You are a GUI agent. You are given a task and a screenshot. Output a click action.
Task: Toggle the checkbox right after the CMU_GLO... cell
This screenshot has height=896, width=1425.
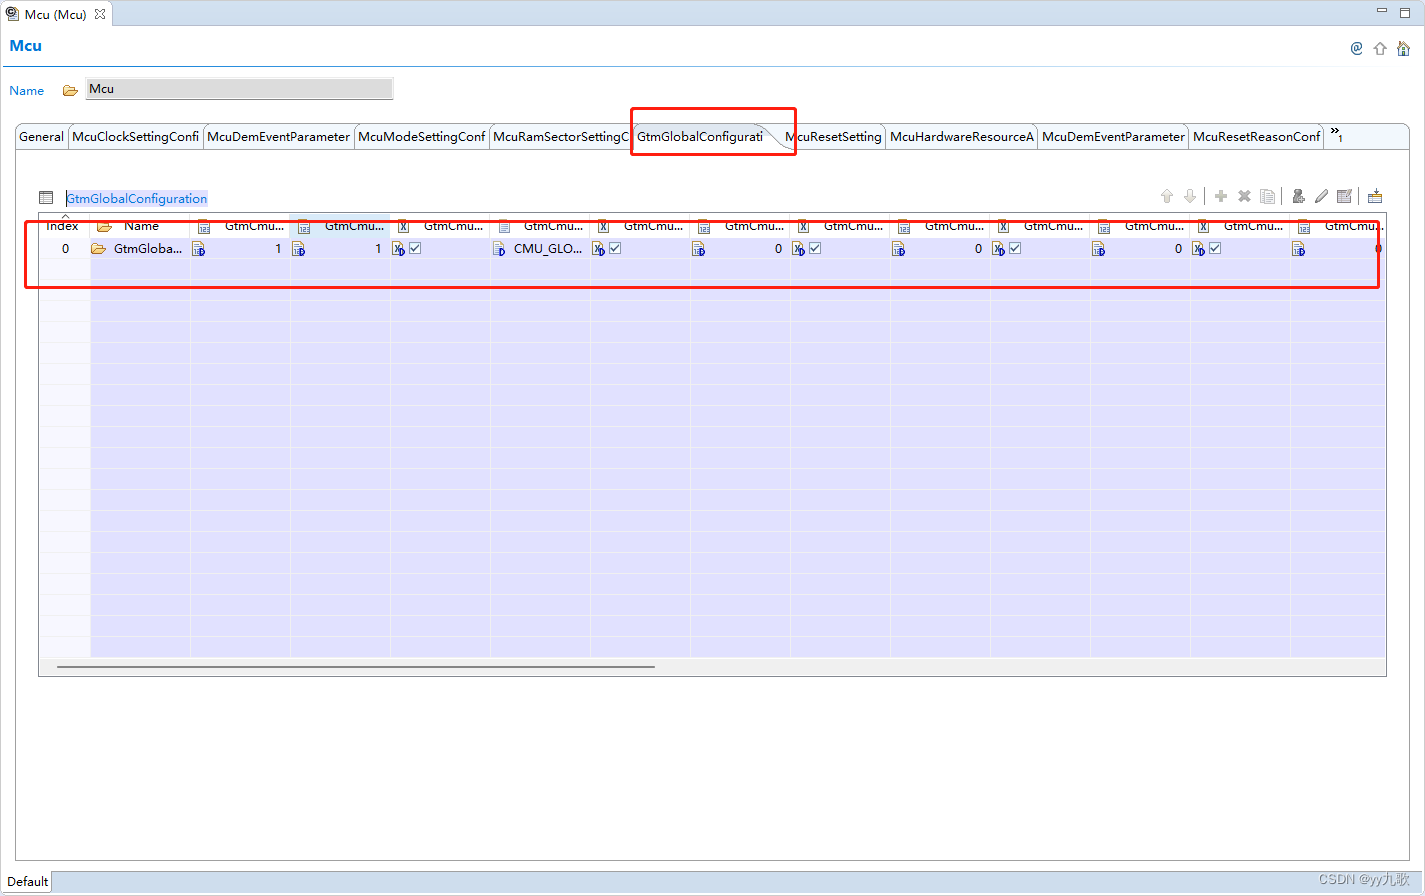(615, 248)
